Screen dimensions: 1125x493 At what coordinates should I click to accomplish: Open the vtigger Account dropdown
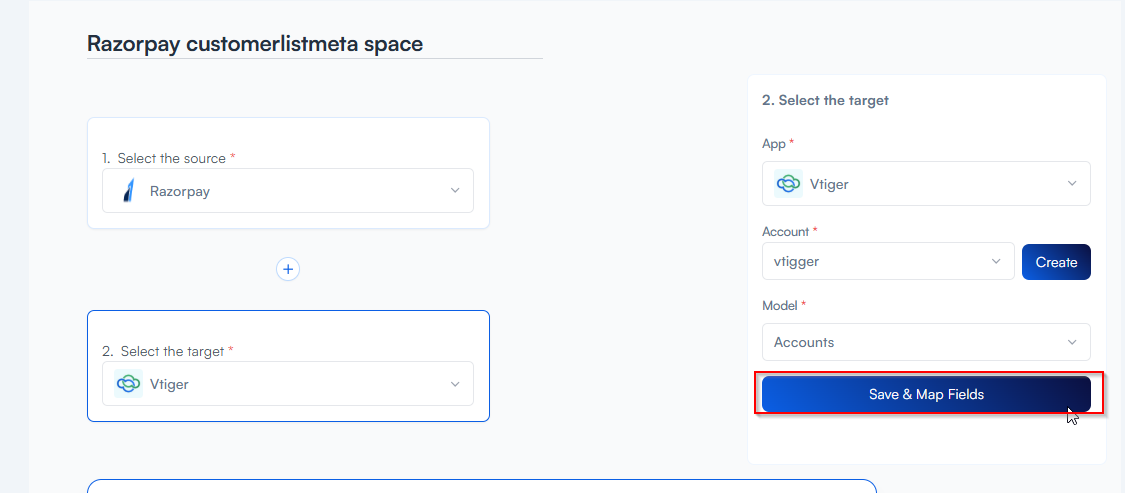coord(888,262)
